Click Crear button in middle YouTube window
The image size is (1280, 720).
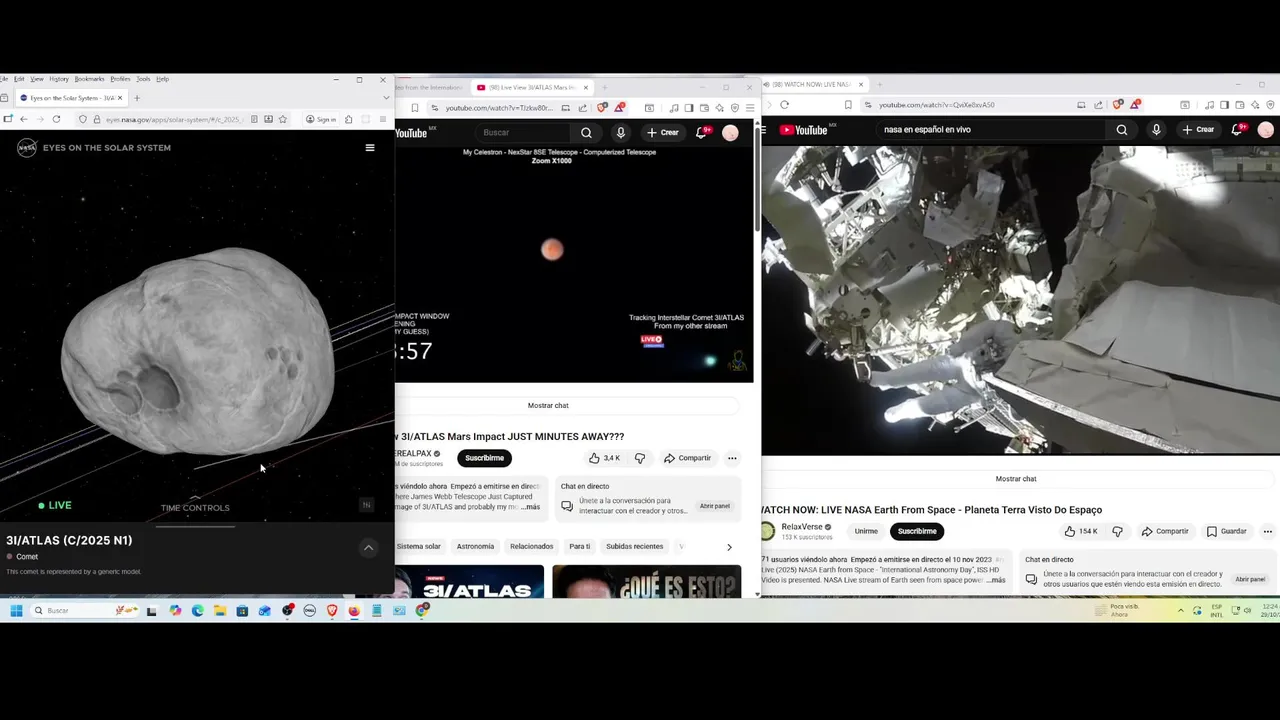click(663, 132)
